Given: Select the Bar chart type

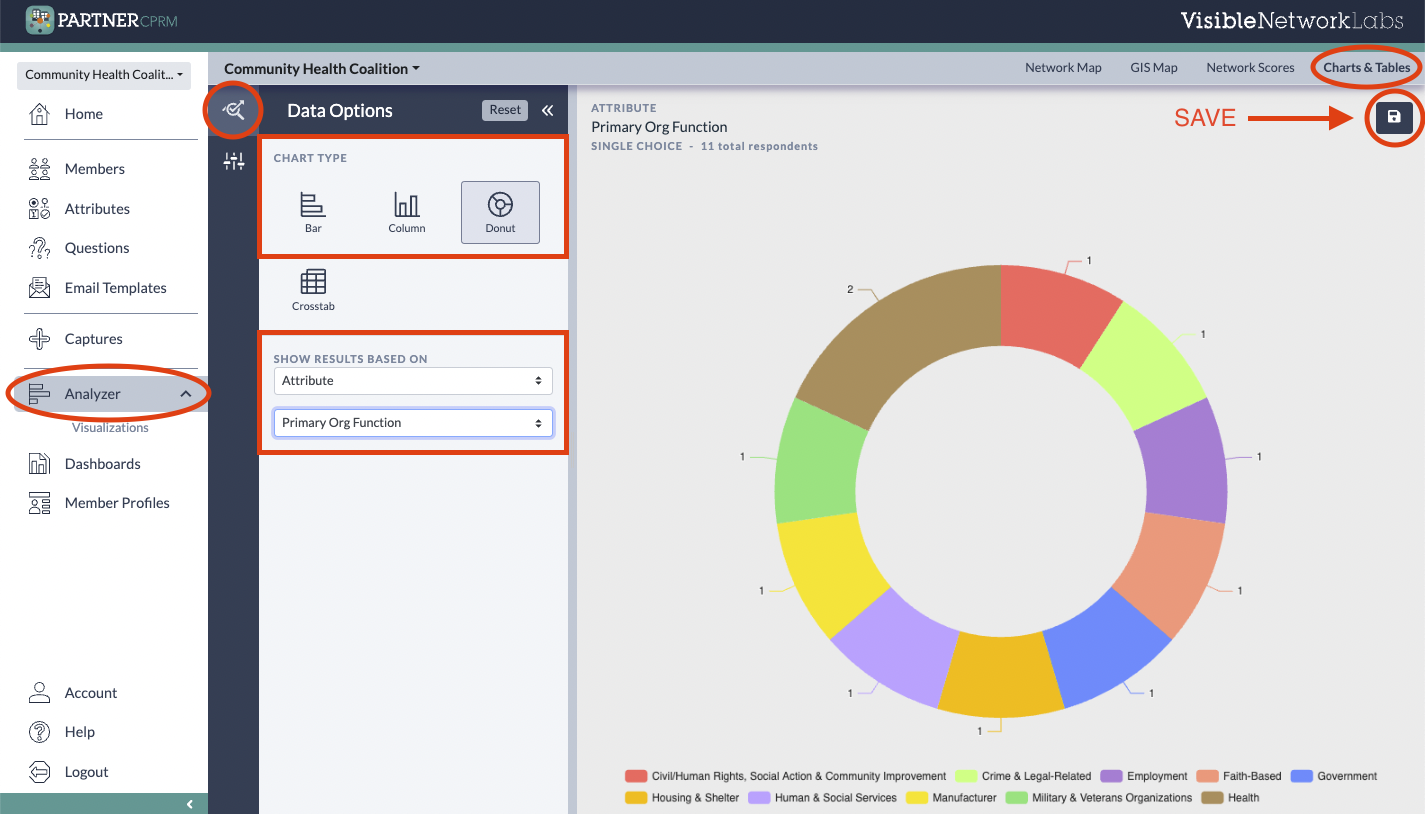Looking at the screenshot, I should [313, 212].
